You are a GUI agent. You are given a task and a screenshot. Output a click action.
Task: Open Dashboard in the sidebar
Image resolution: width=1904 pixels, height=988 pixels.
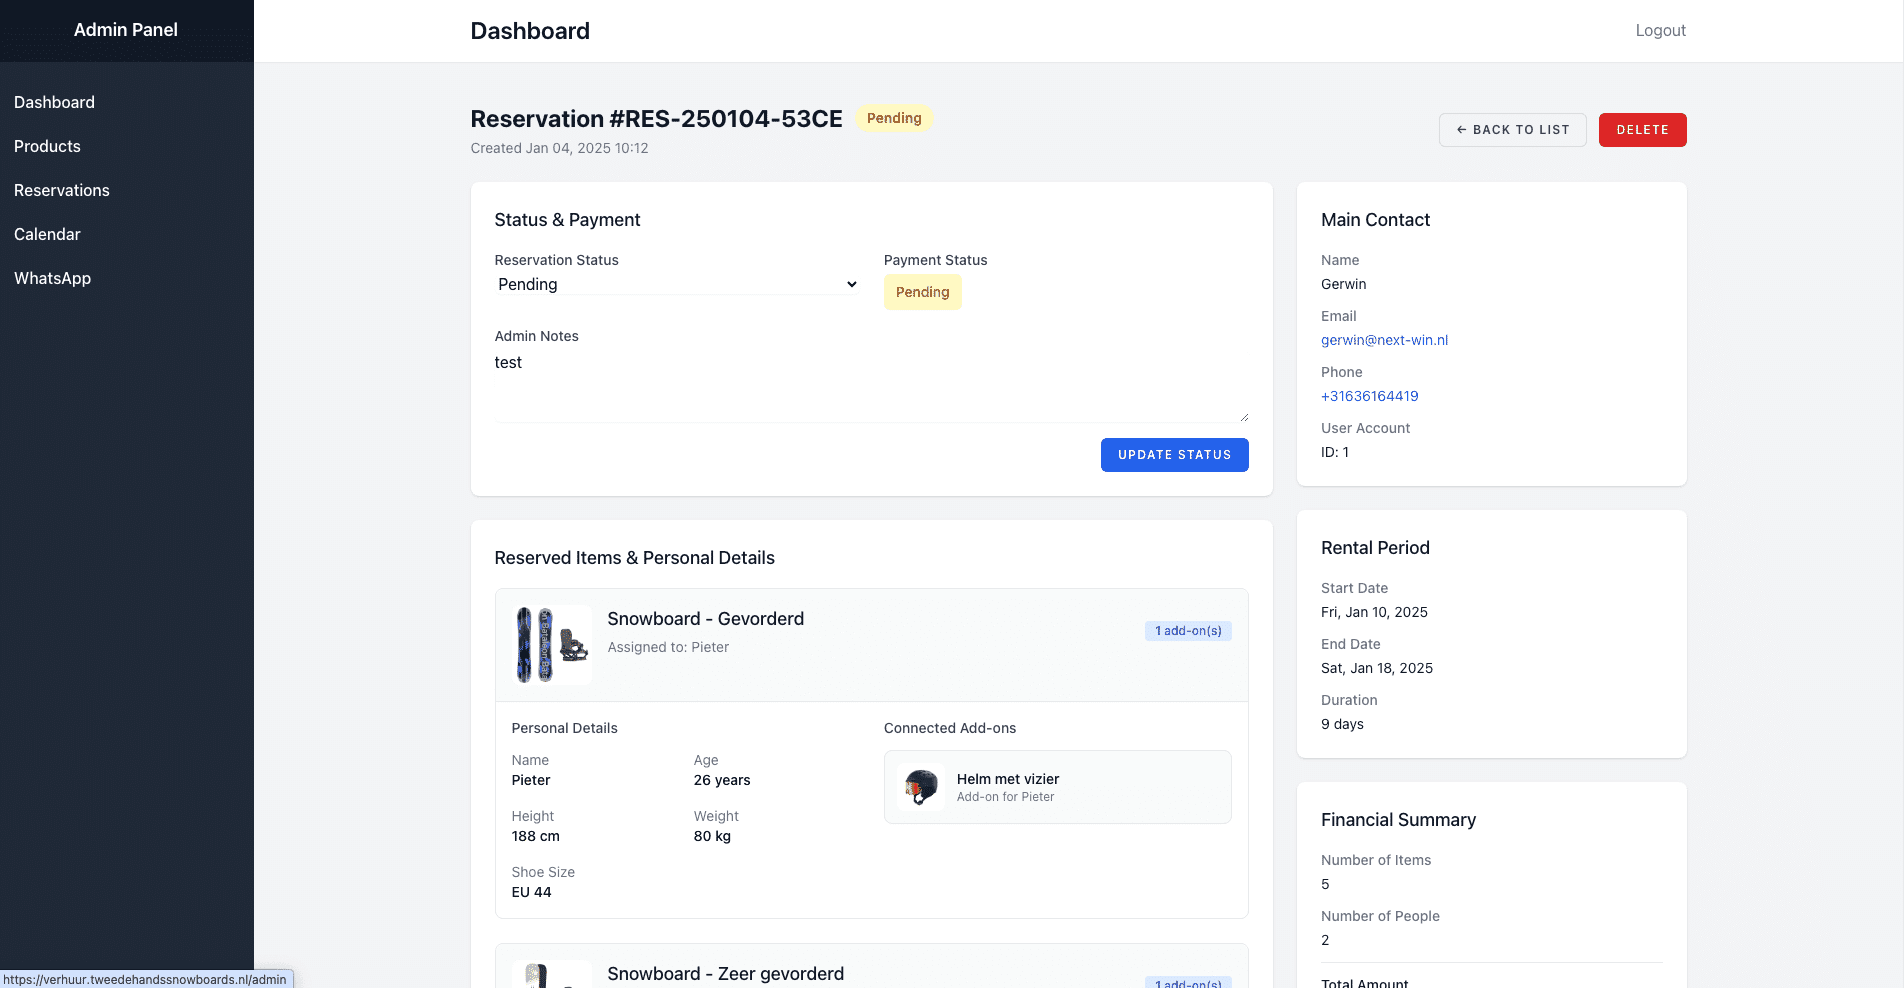pyautogui.click(x=54, y=102)
